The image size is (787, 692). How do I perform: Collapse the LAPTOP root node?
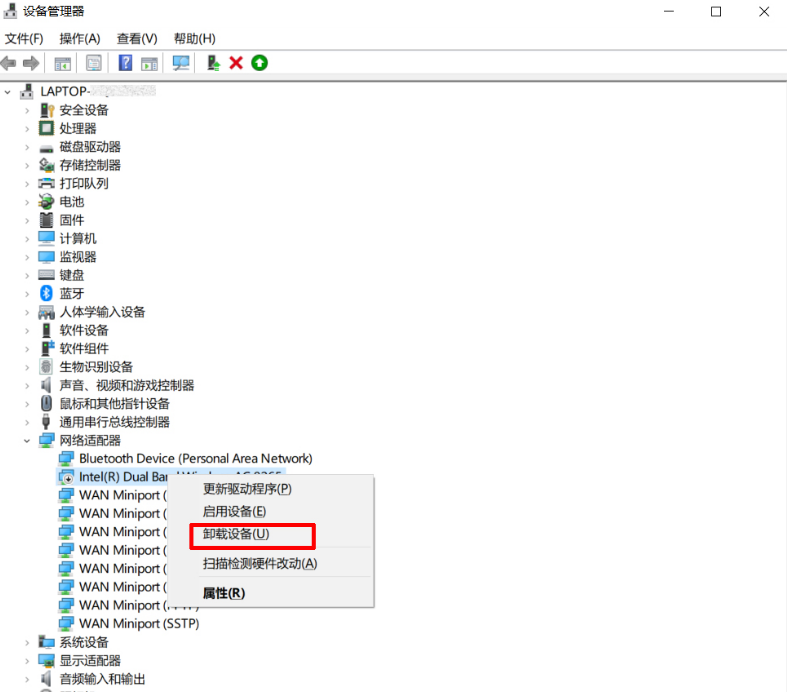click(8, 92)
